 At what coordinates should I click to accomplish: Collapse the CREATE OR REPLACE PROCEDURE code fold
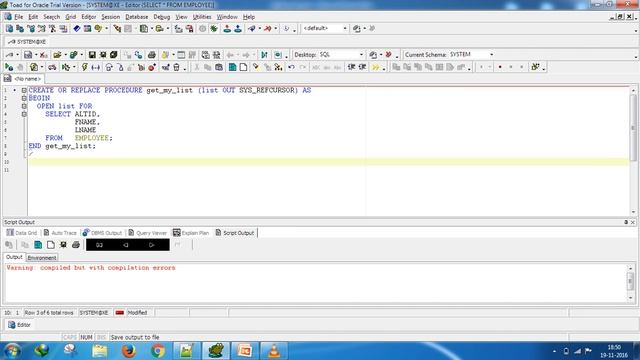[x=24, y=90]
